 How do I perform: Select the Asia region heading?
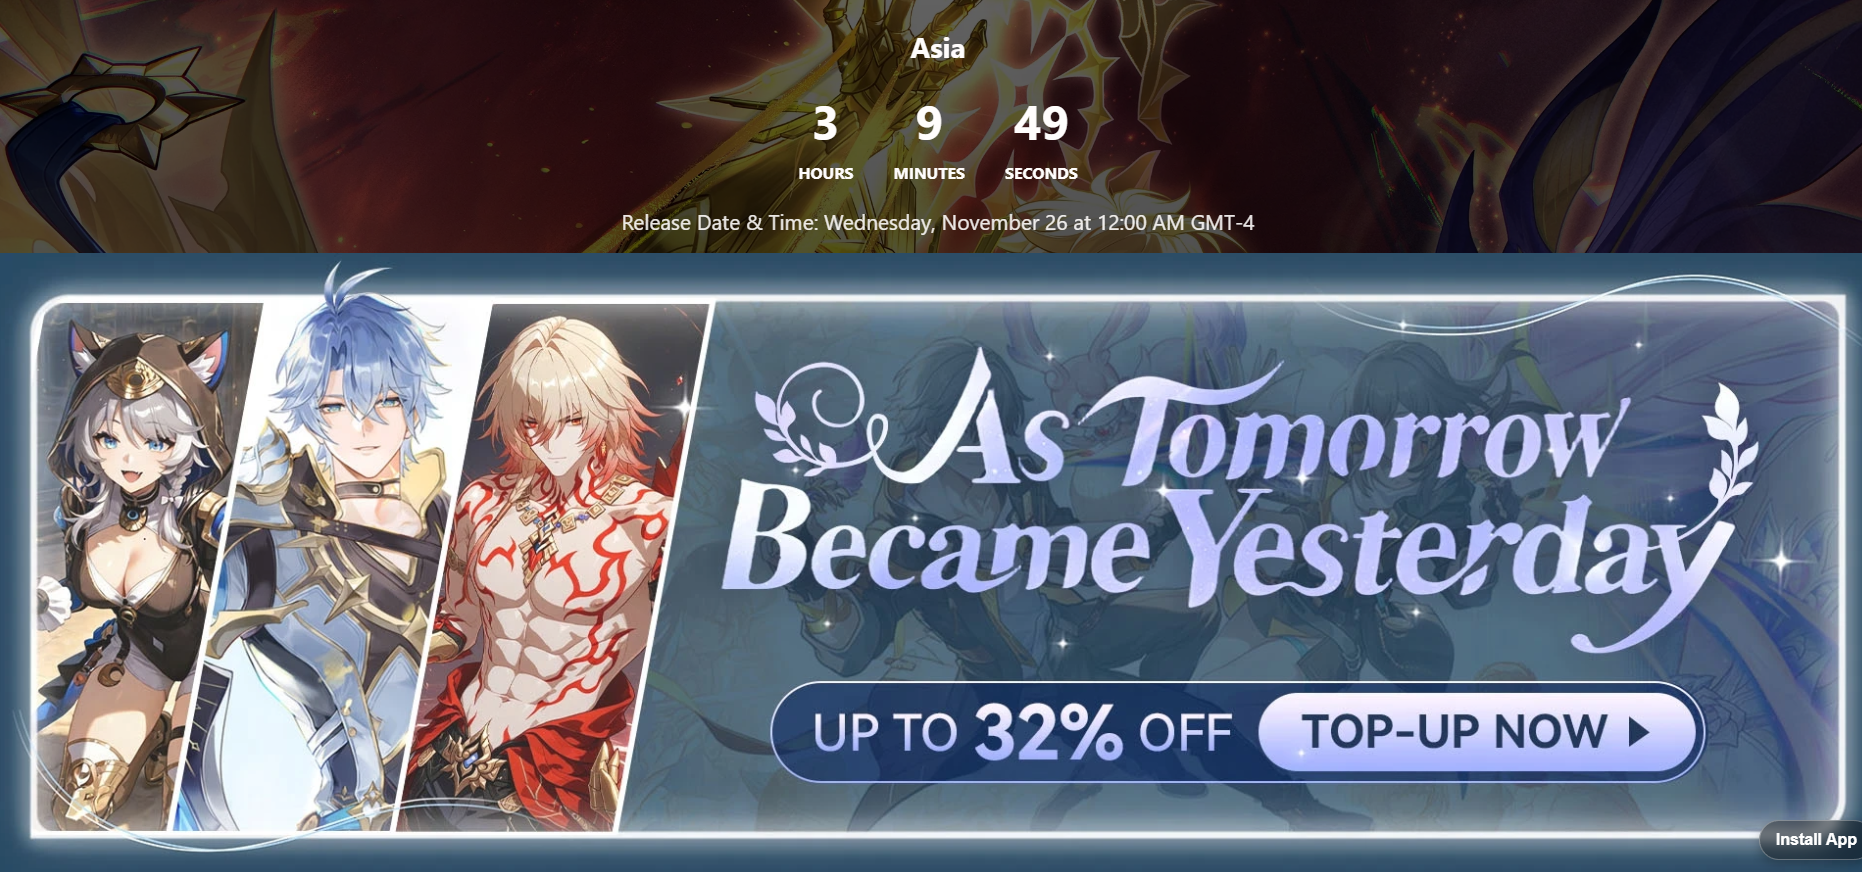(938, 48)
